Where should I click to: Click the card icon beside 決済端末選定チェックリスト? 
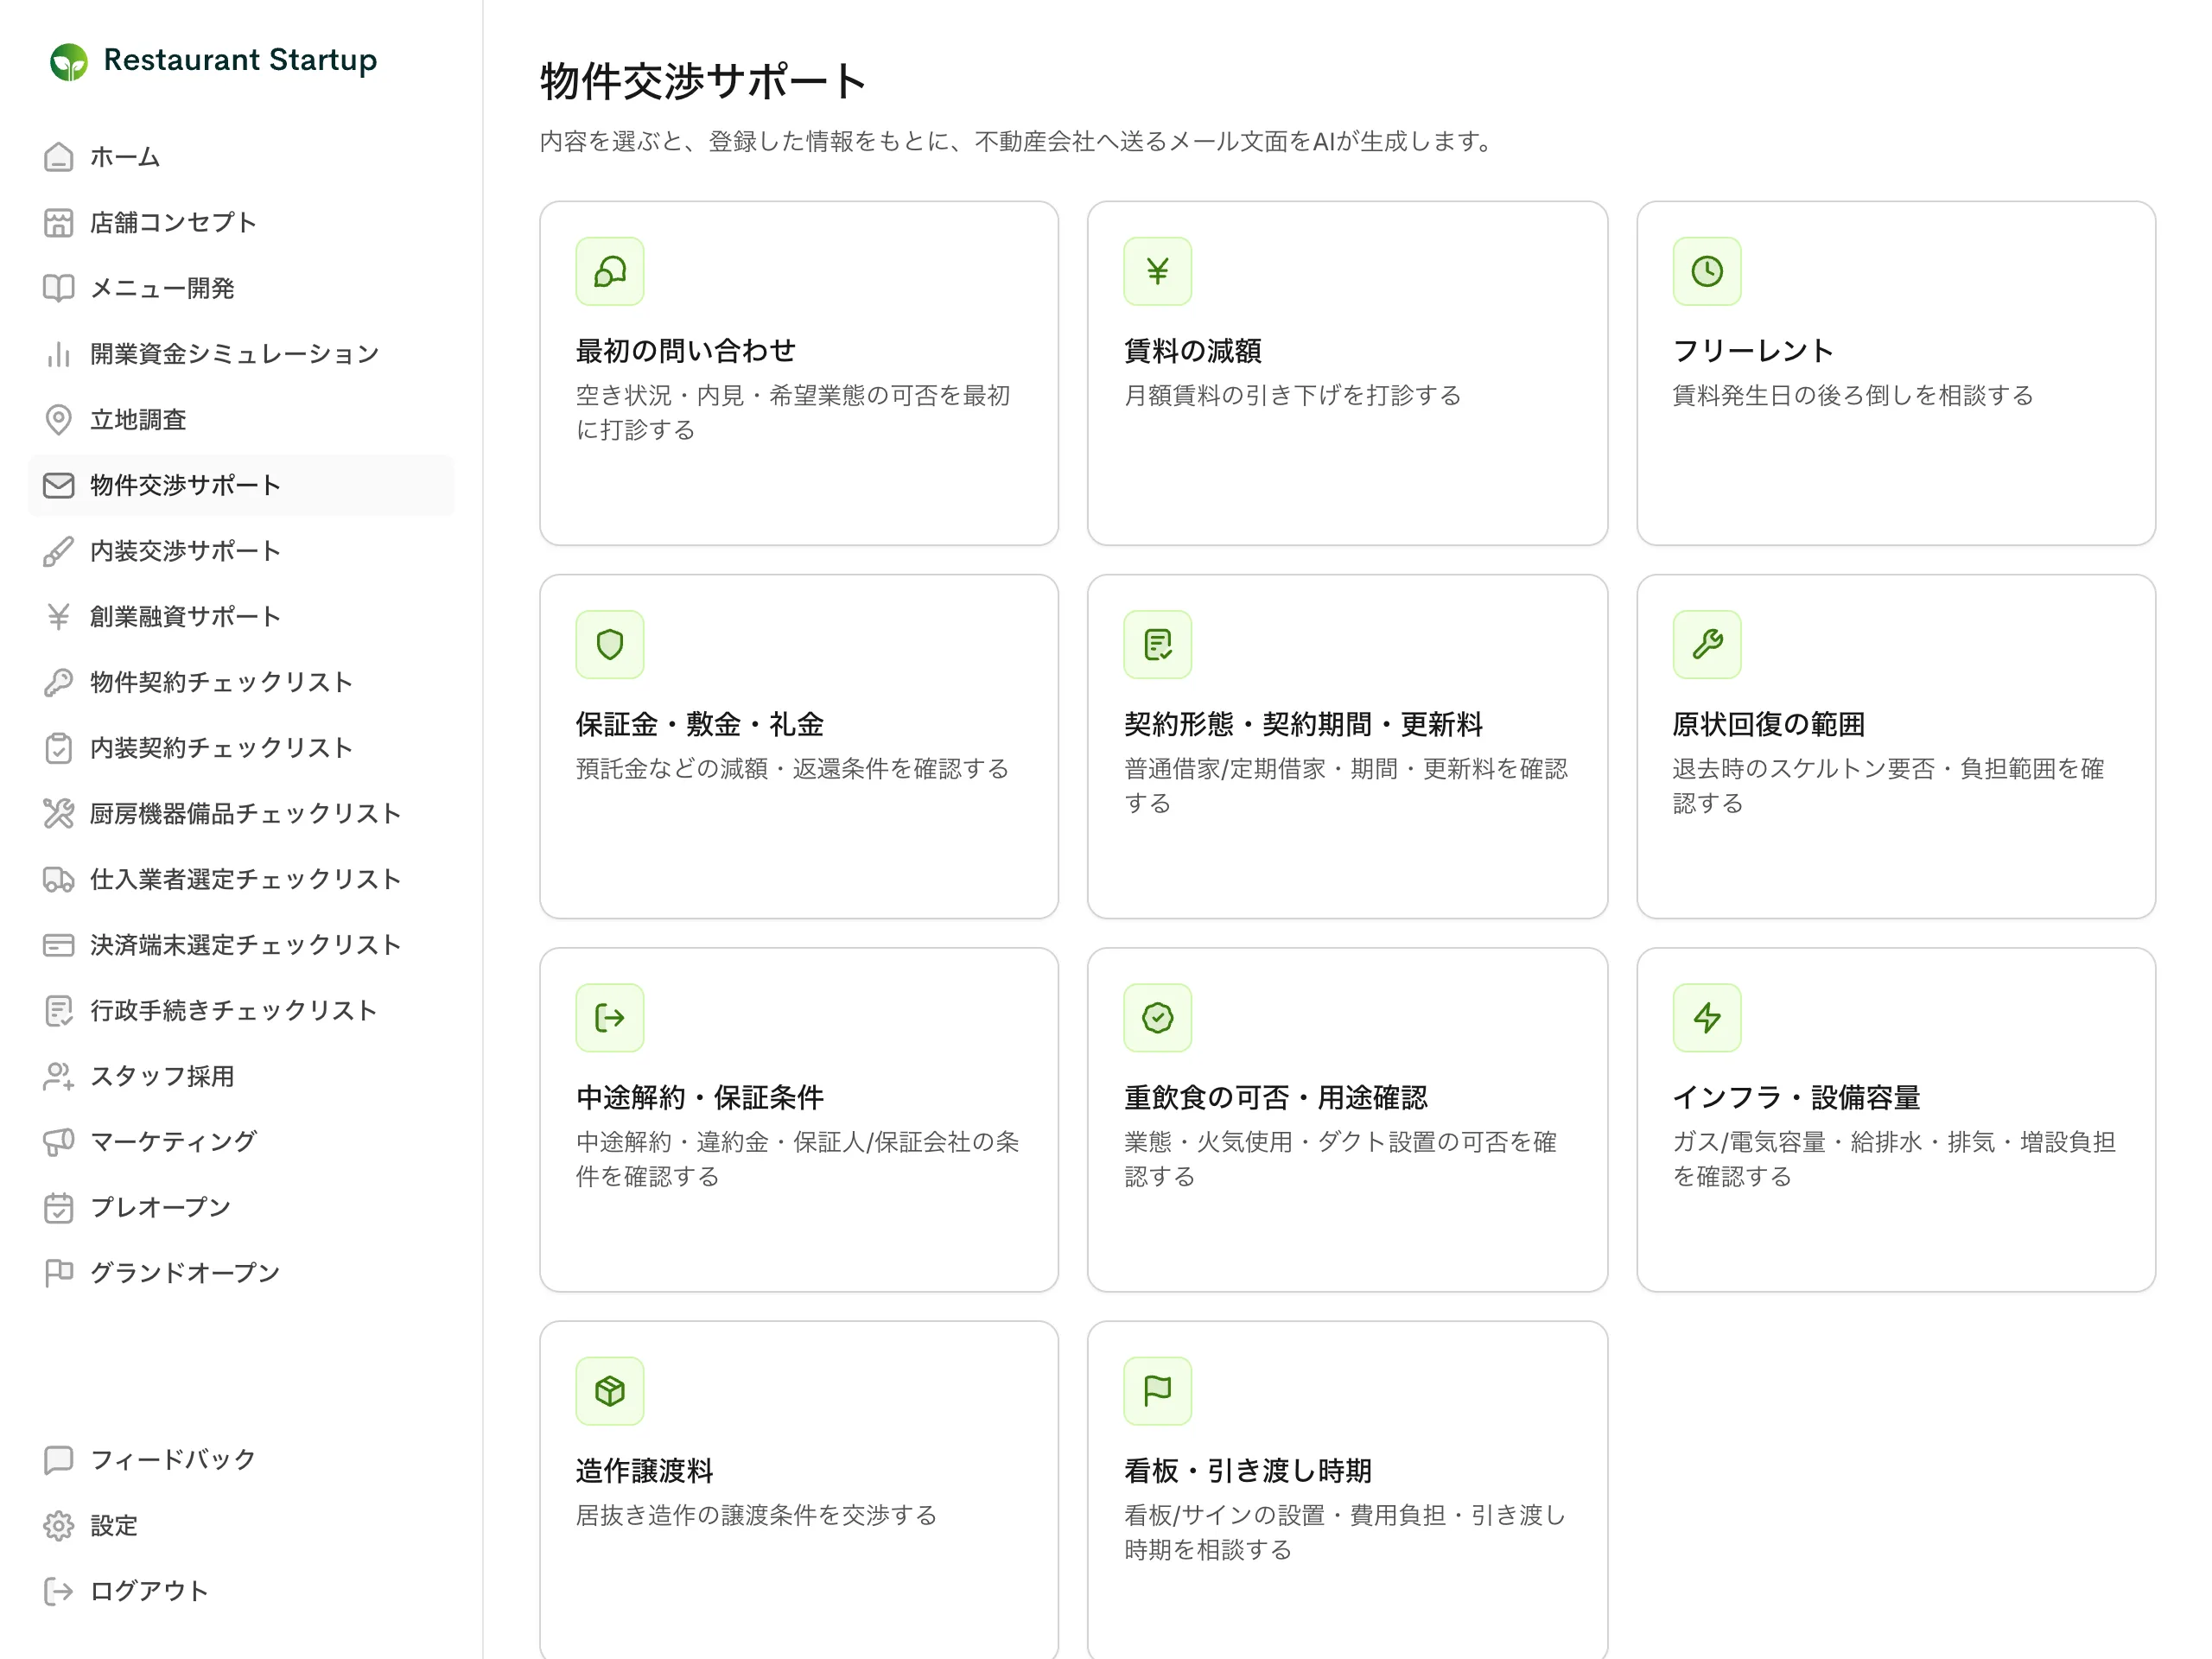tap(58, 945)
